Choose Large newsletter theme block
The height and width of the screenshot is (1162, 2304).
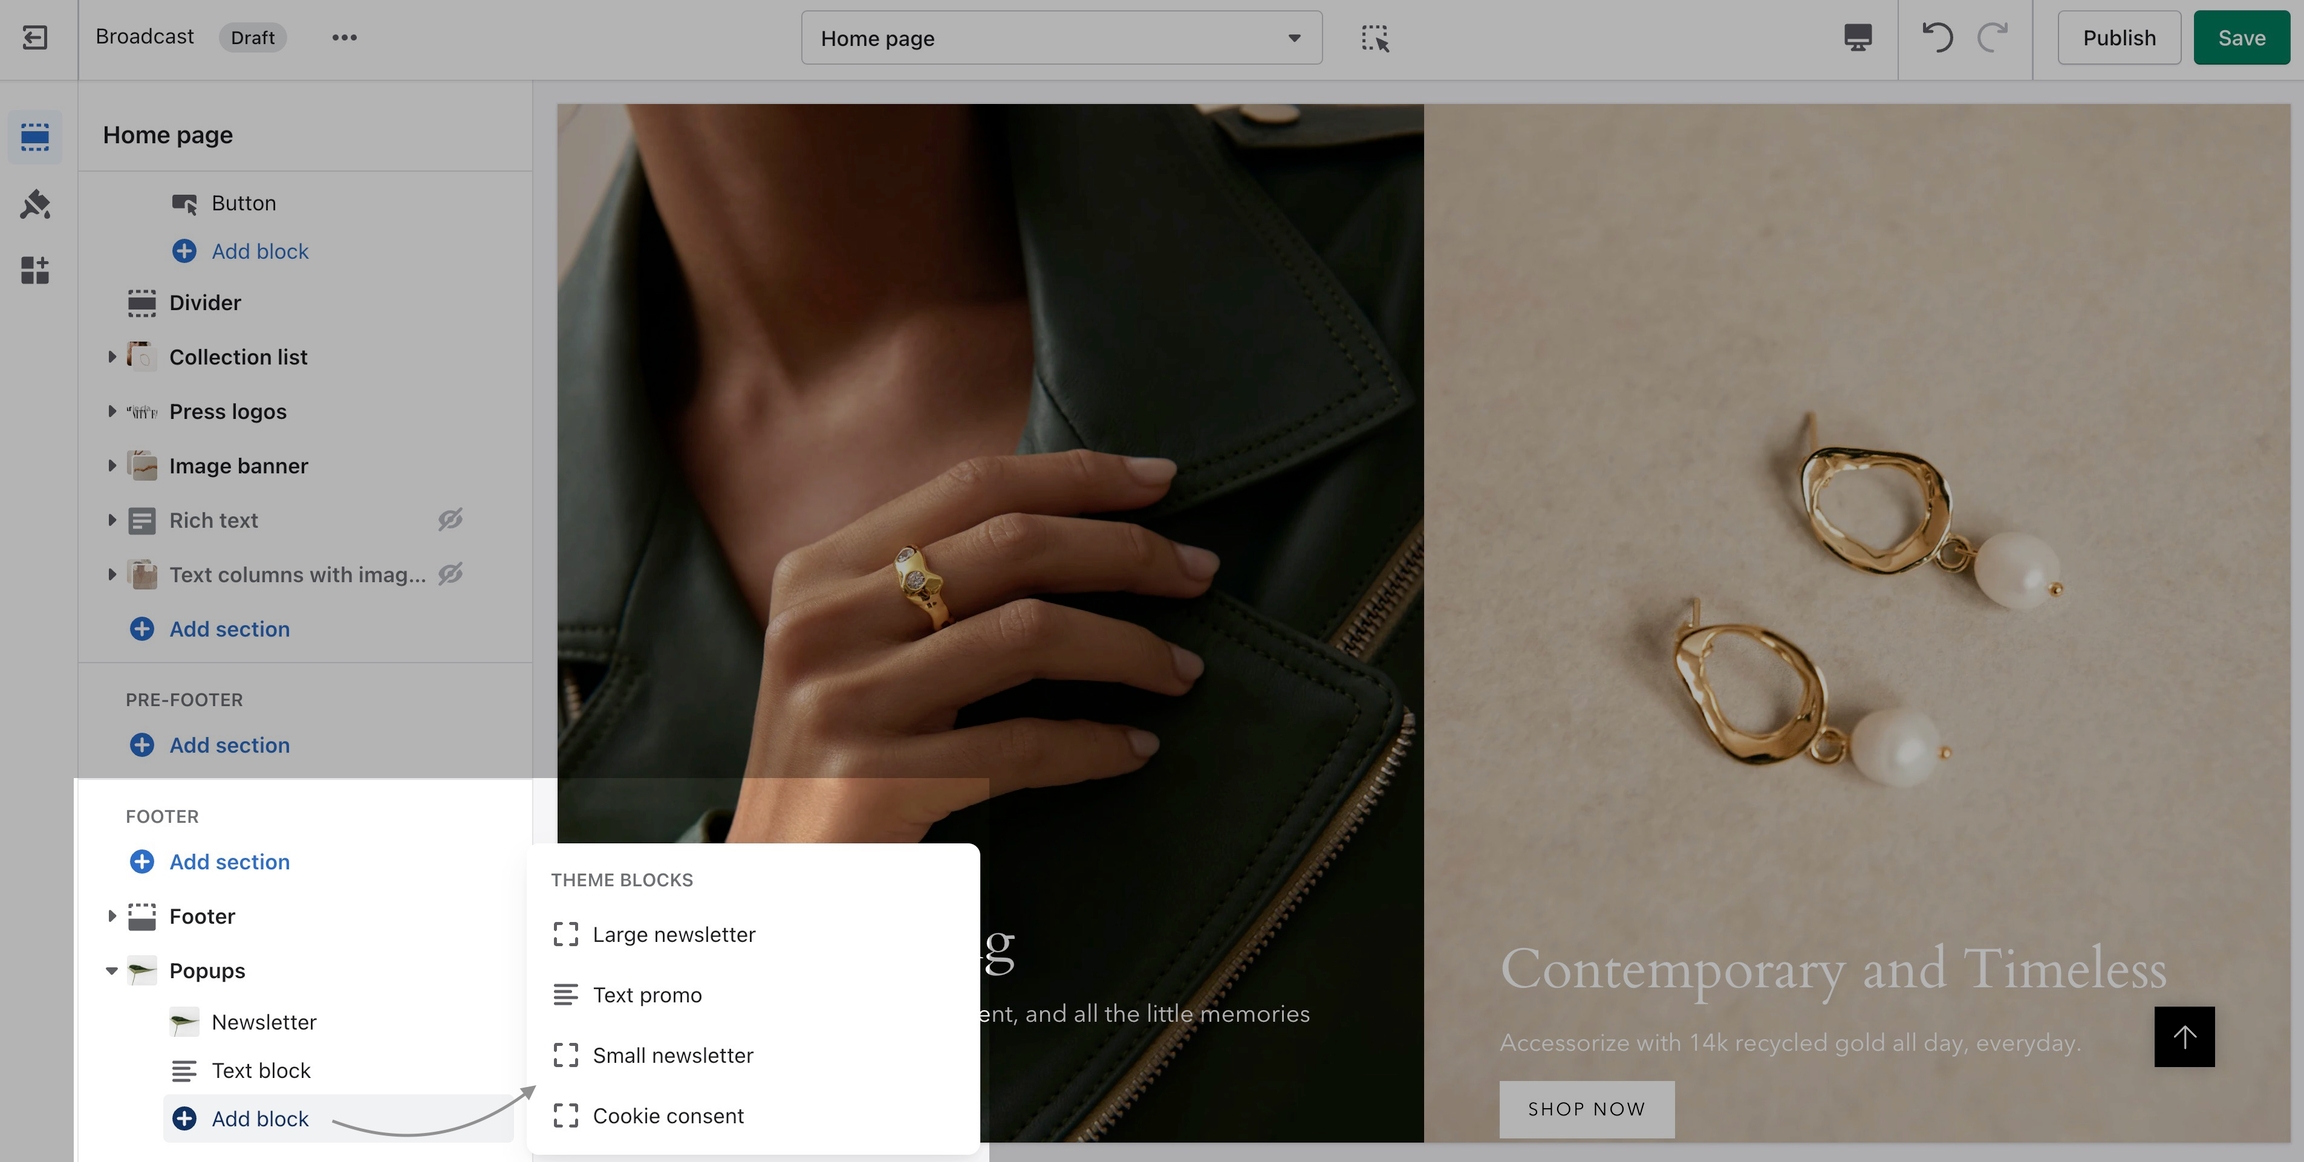pos(673,934)
